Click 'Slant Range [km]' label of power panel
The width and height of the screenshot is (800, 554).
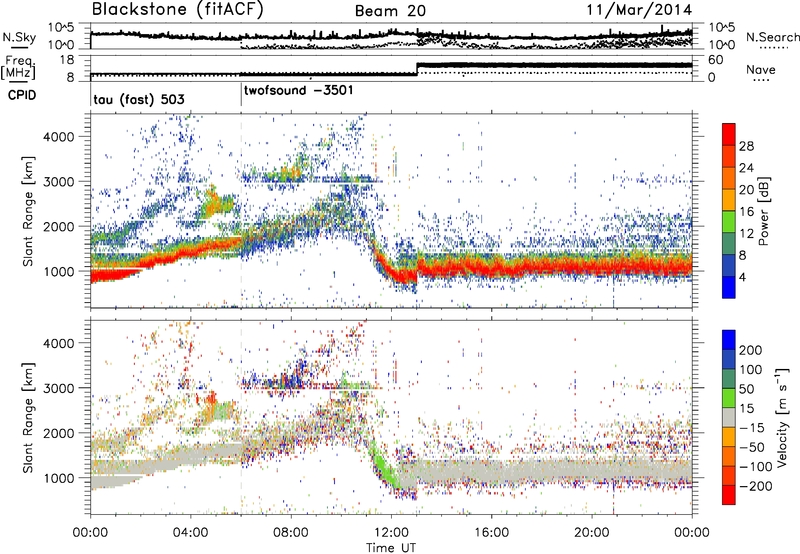(28, 211)
